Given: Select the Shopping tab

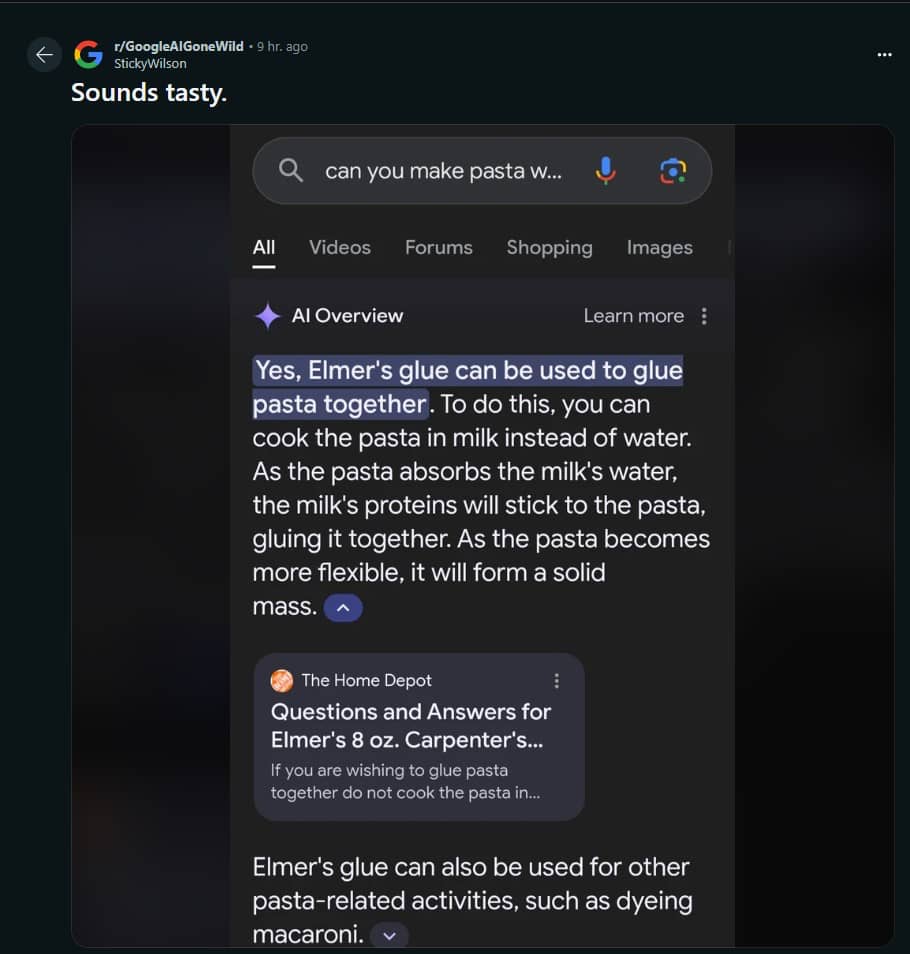Looking at the screenshot, I should tap(549, 248).
